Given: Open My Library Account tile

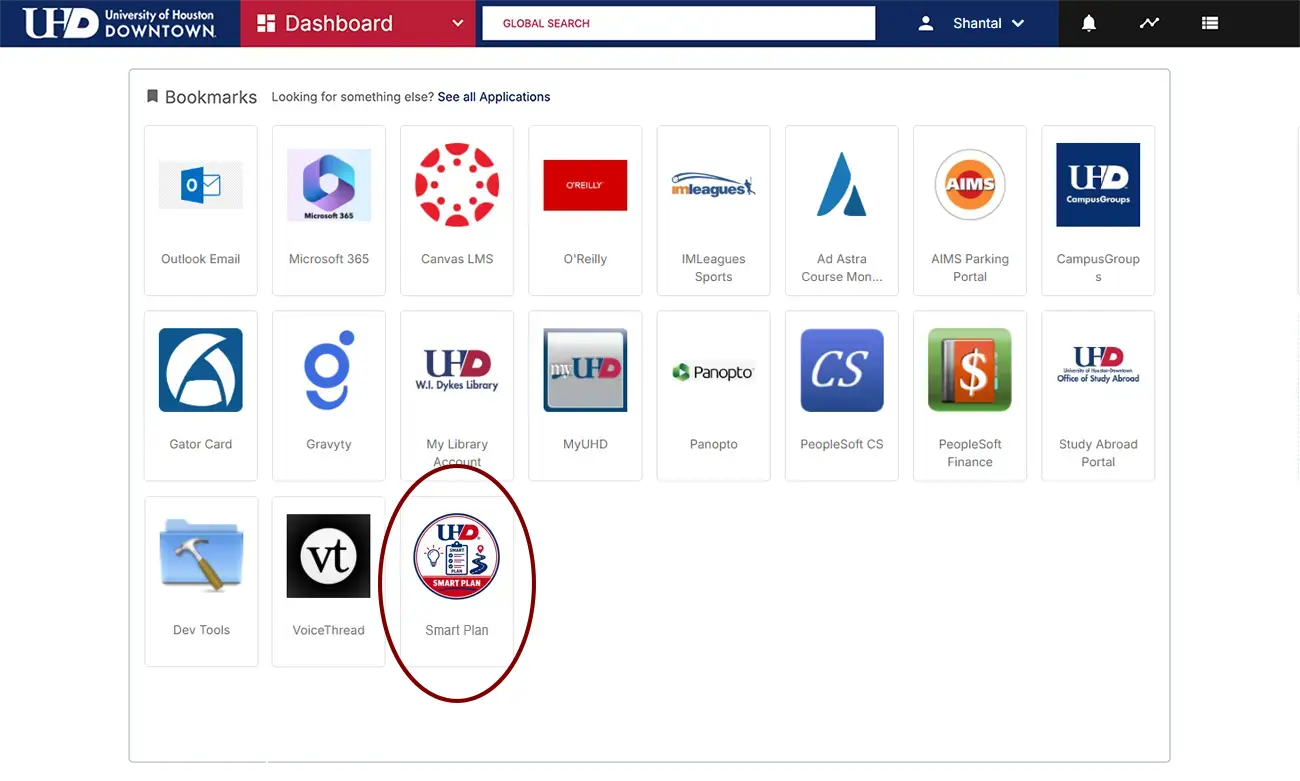Looking at the screenshot, I should (x=457, y=396).
